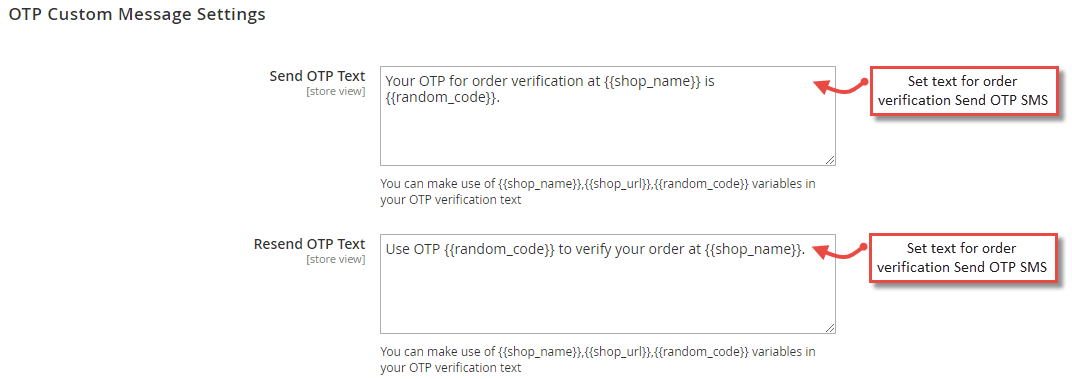
Task: Click the store view scope under Resend OTP Text
Action: [336, 259]
